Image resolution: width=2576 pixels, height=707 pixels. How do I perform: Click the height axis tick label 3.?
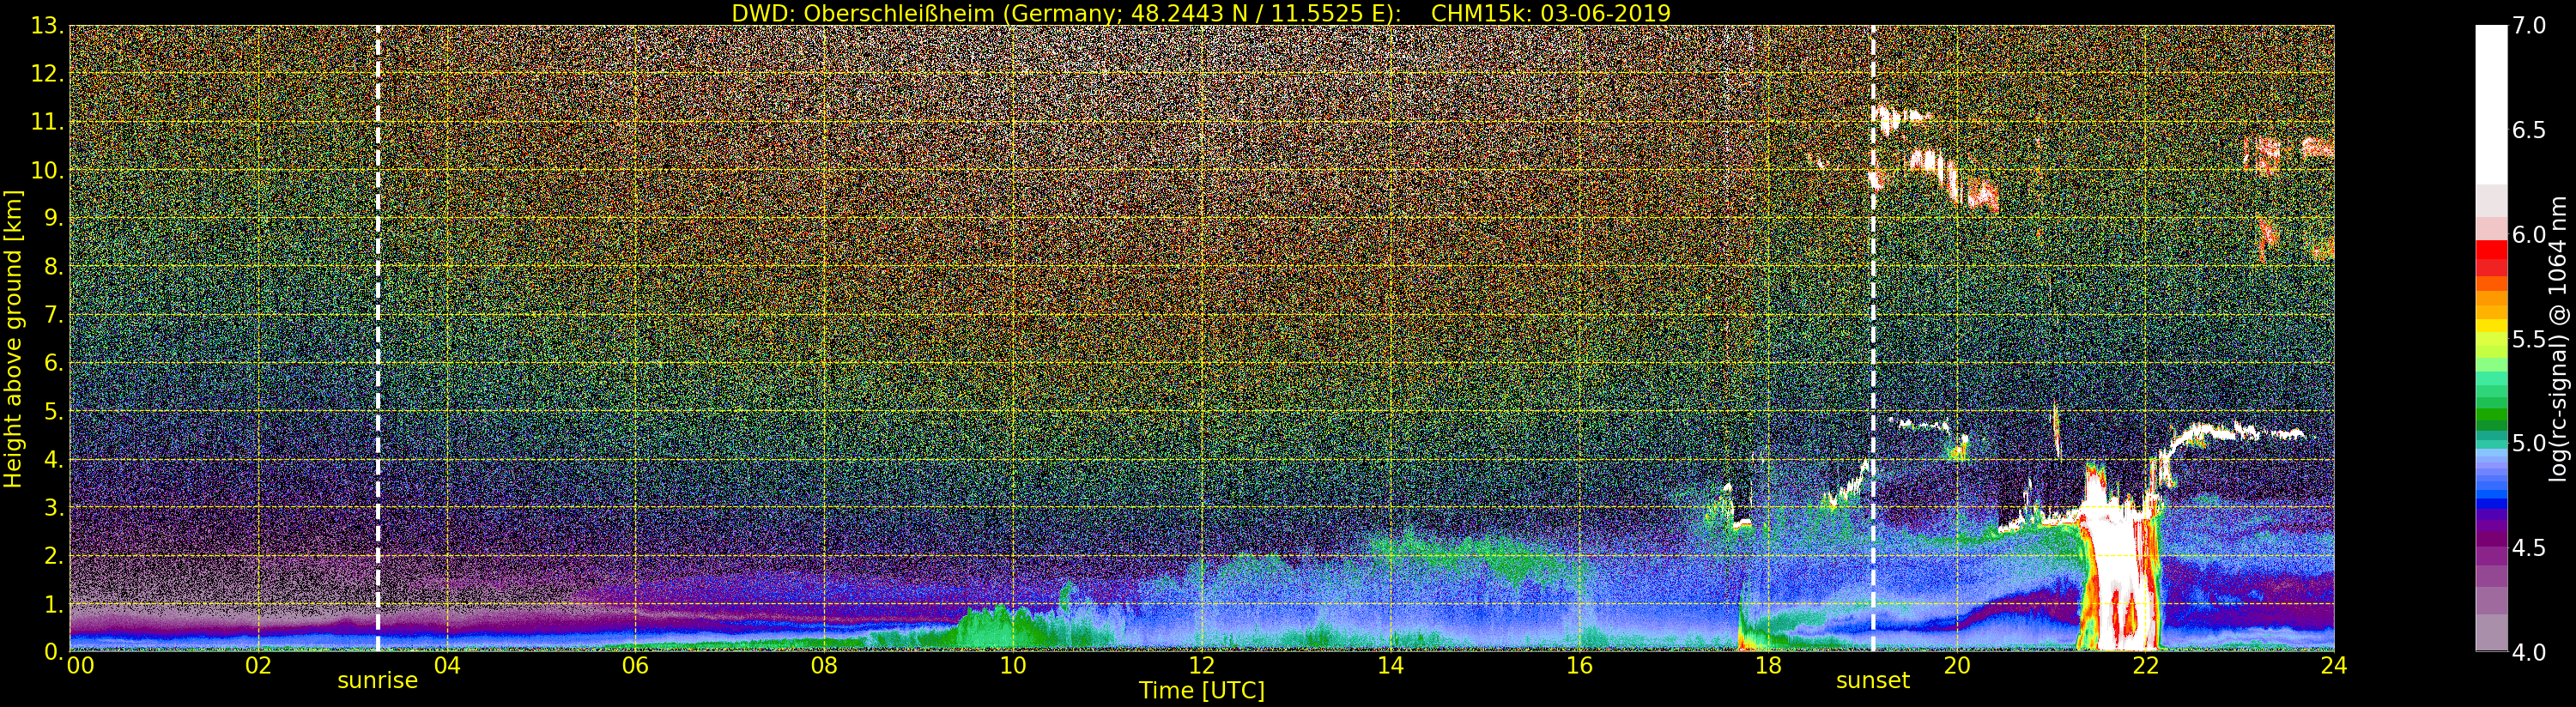(x=54, y=507)
